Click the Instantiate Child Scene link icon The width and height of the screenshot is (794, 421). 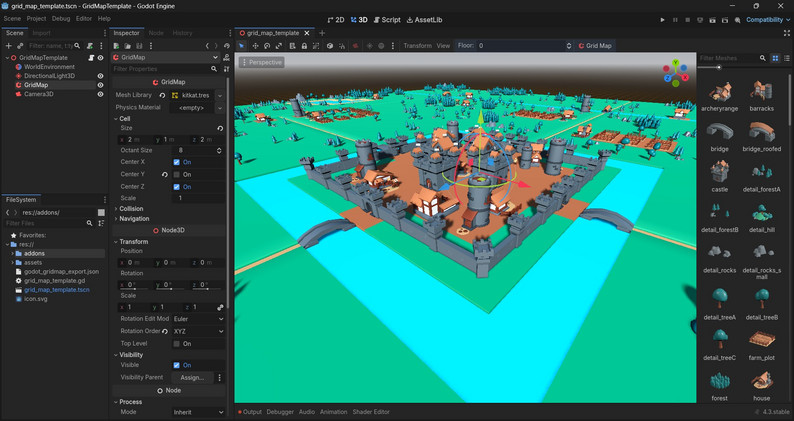pyautogui.click(x=20, y=46)
